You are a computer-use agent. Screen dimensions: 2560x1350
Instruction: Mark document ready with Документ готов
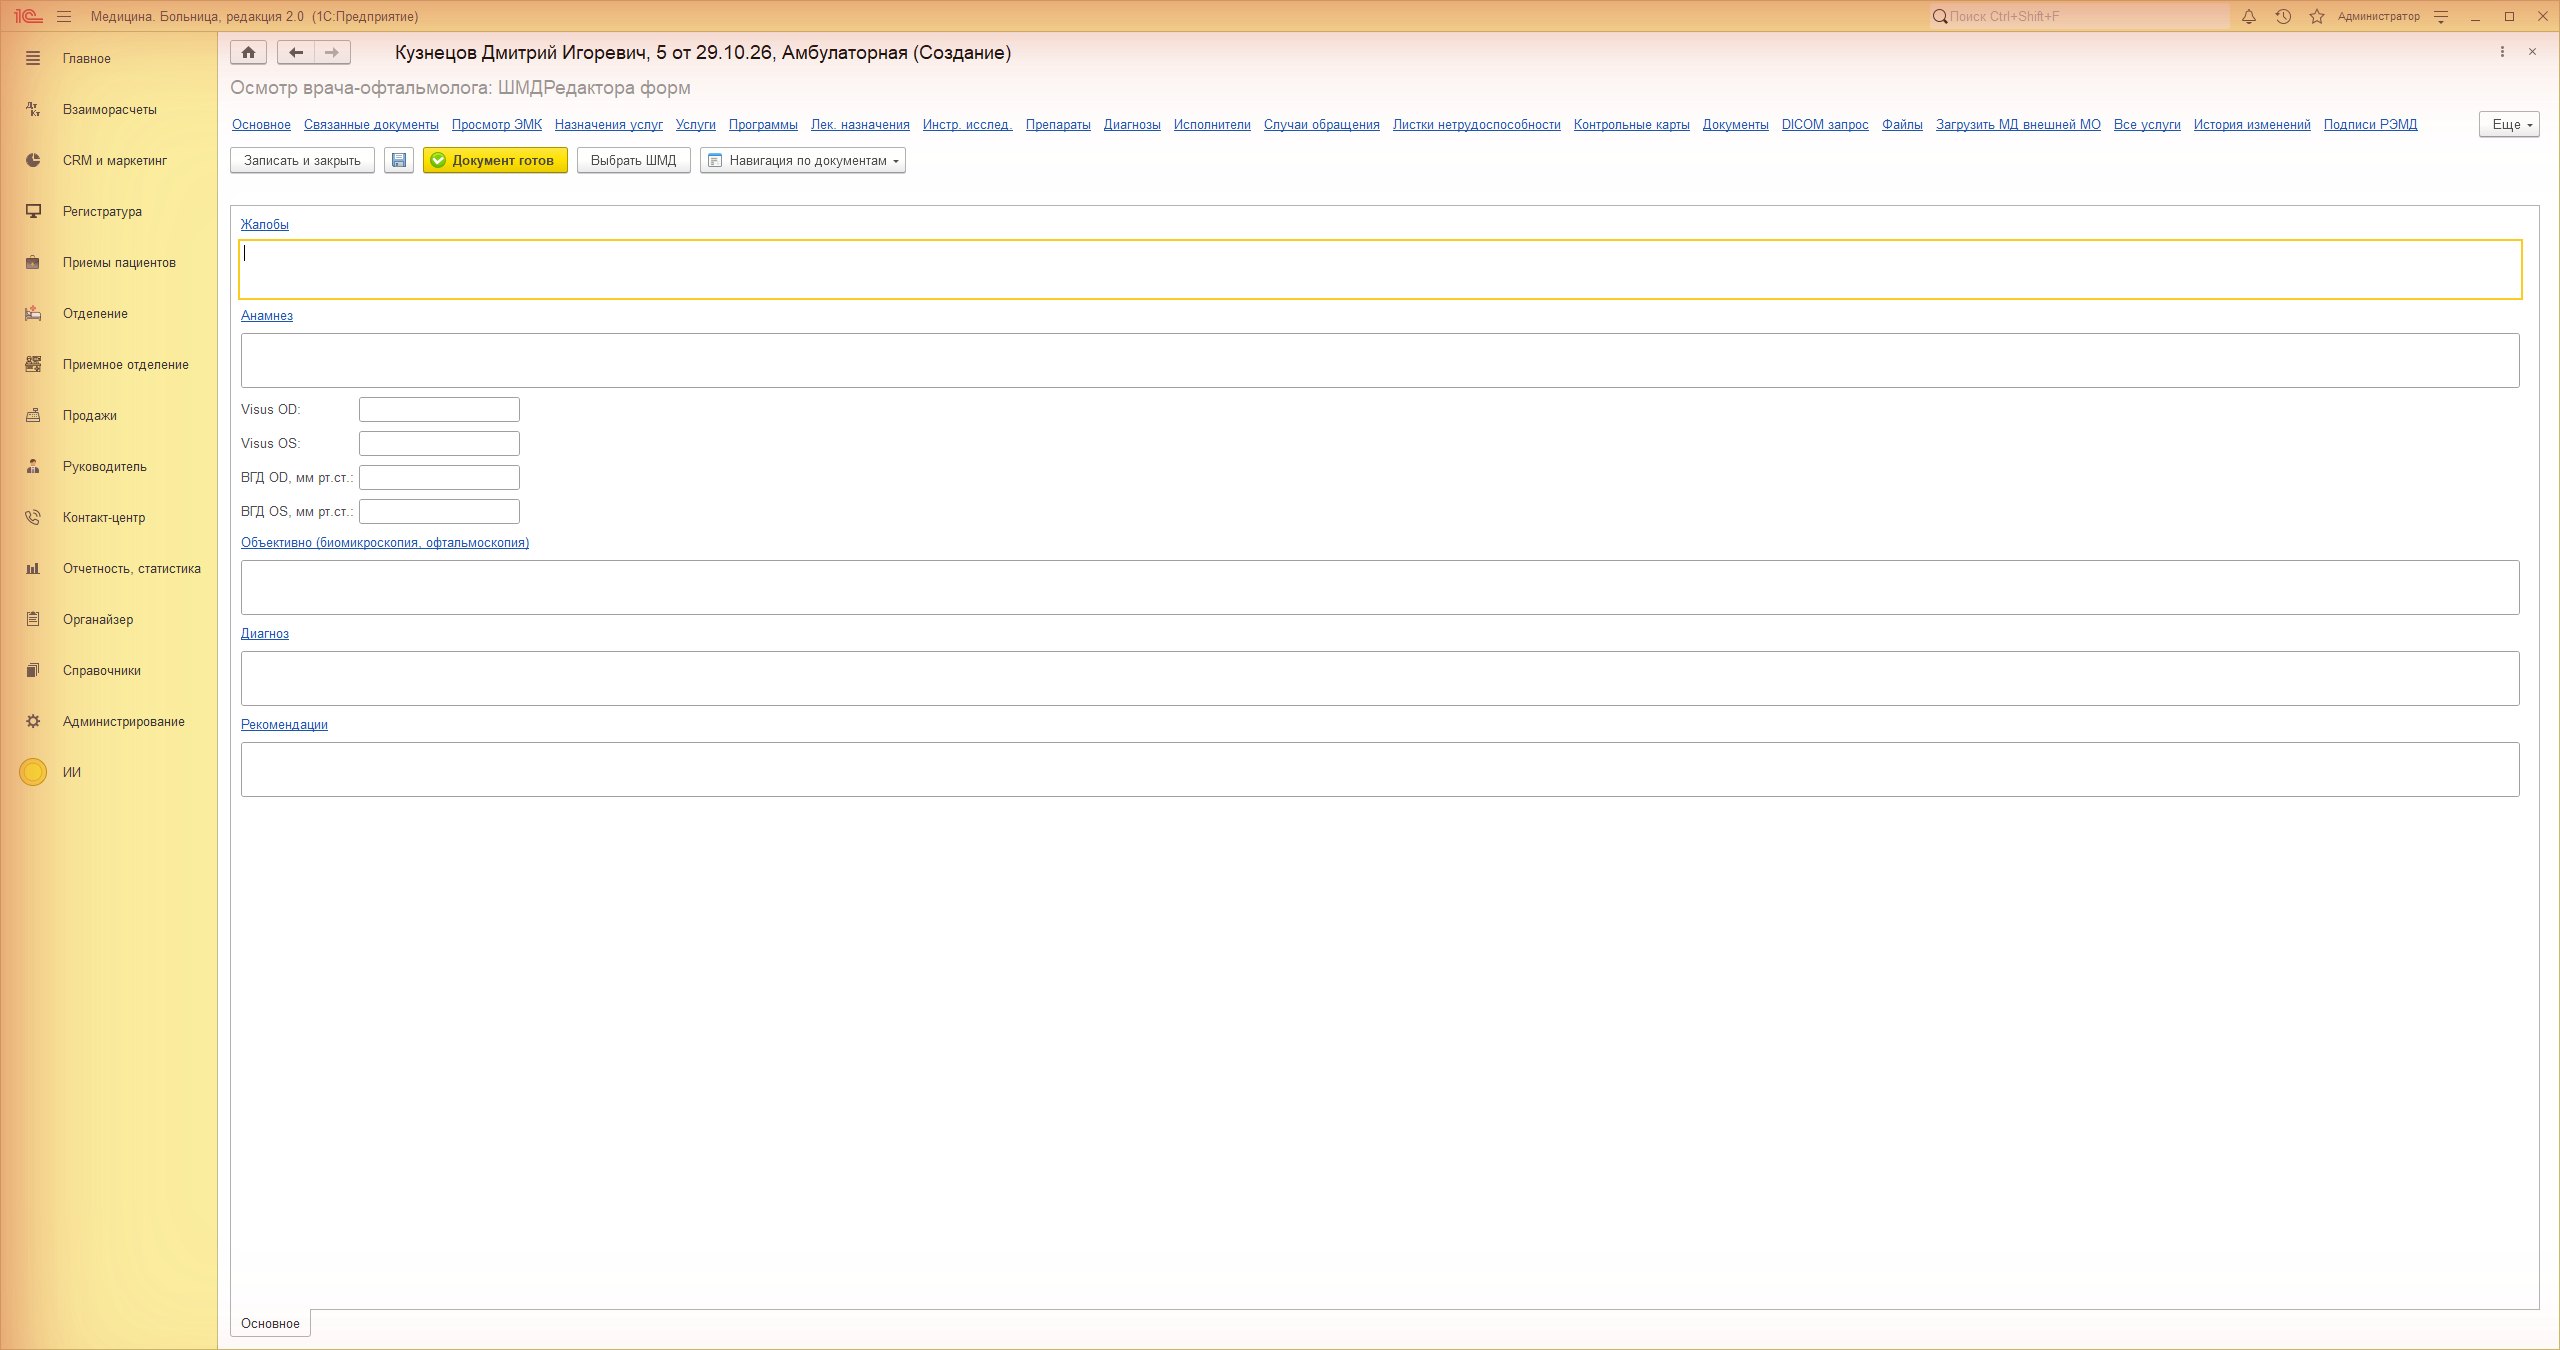[495, 160]
